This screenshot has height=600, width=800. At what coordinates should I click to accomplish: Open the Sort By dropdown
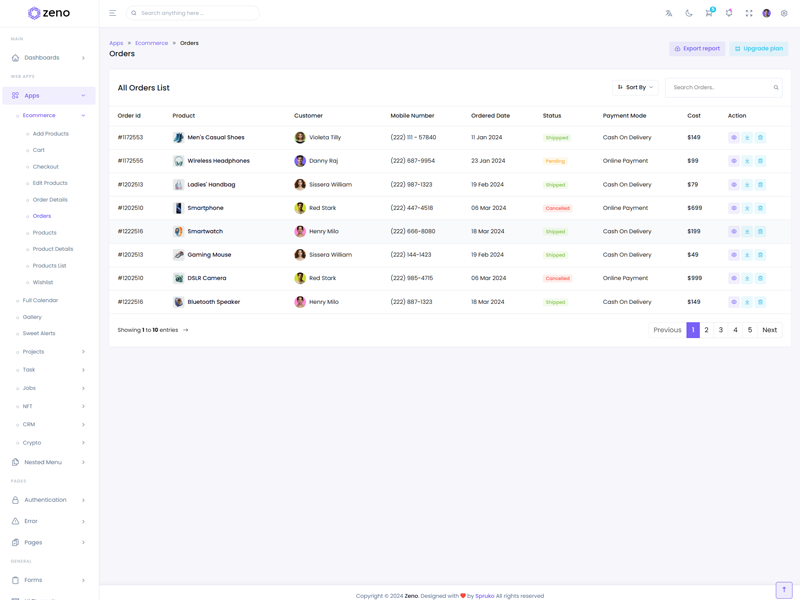[x=635, y=87]
